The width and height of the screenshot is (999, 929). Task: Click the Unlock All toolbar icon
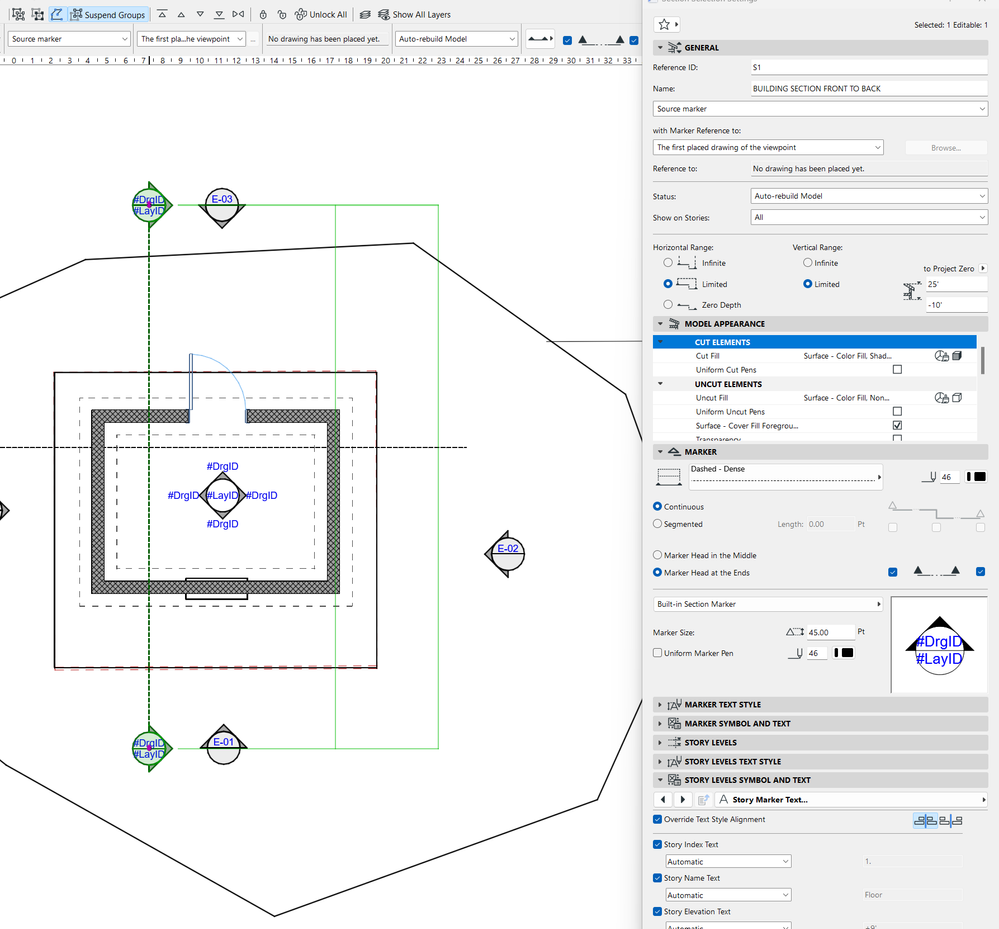point(301,15)
